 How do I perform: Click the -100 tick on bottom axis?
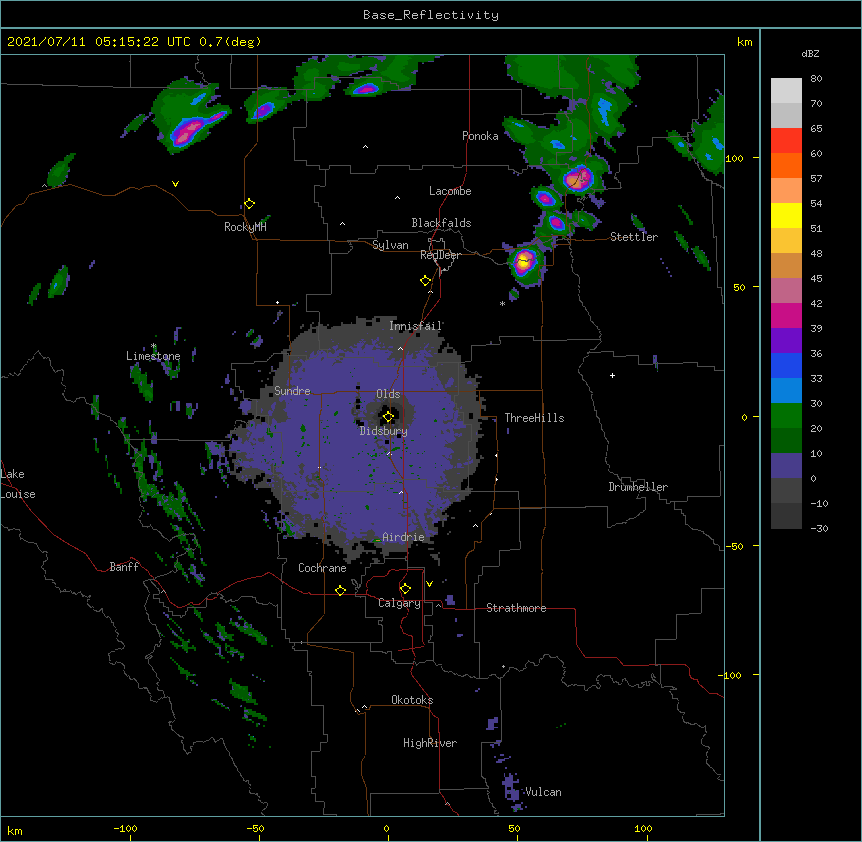coord(125,828)
